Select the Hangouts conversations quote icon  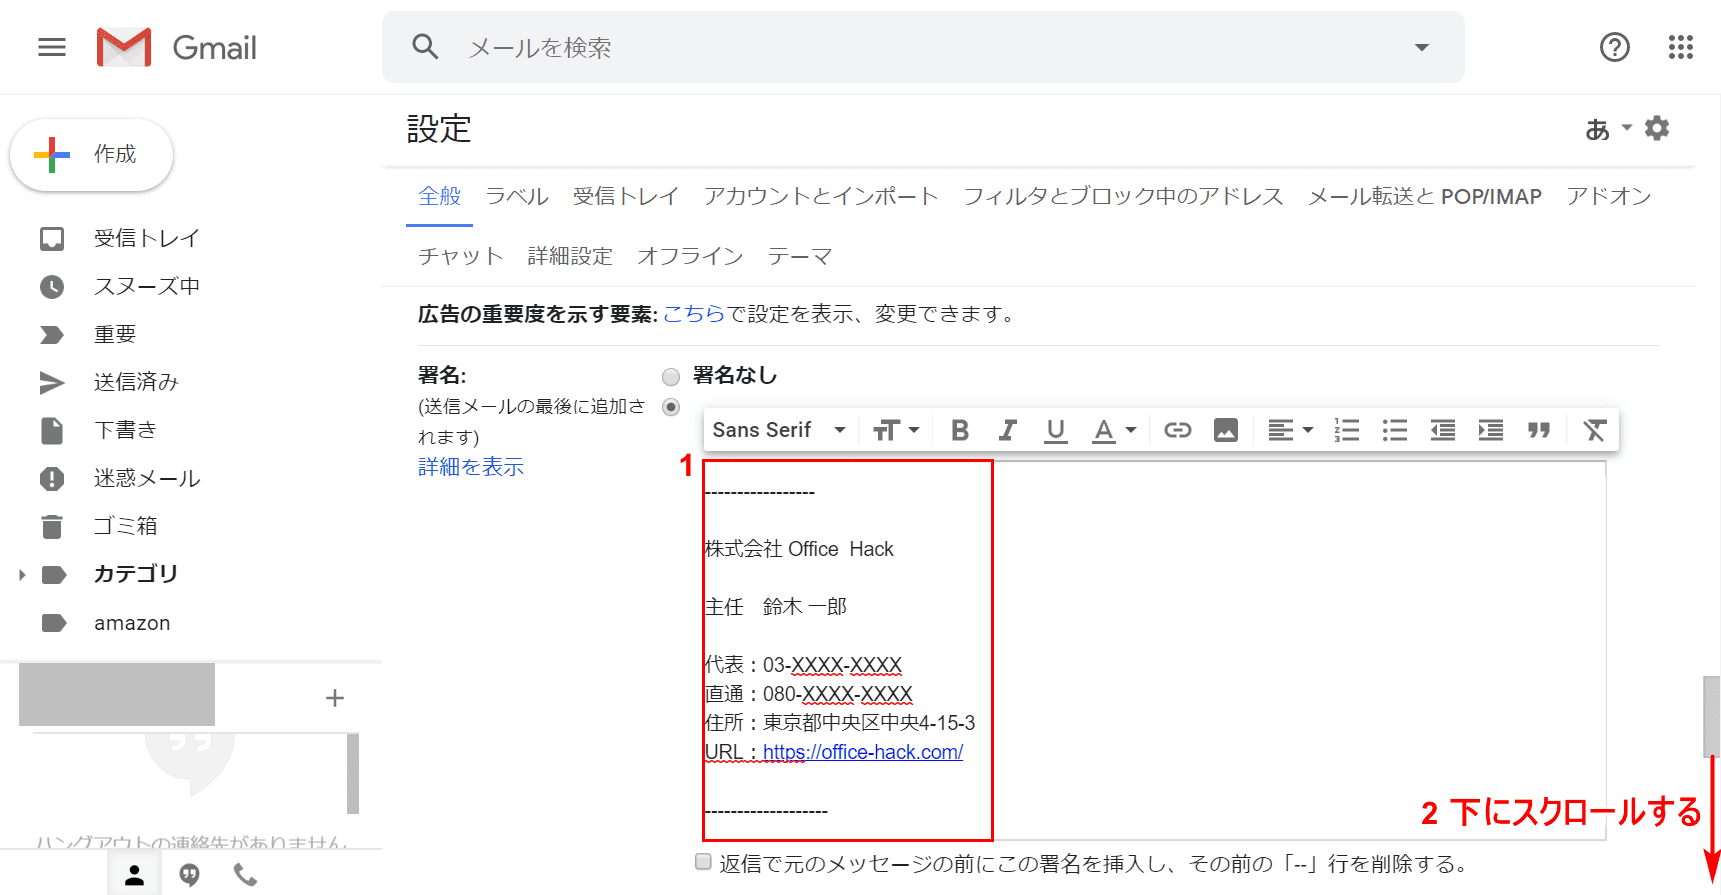pos(189,876)
